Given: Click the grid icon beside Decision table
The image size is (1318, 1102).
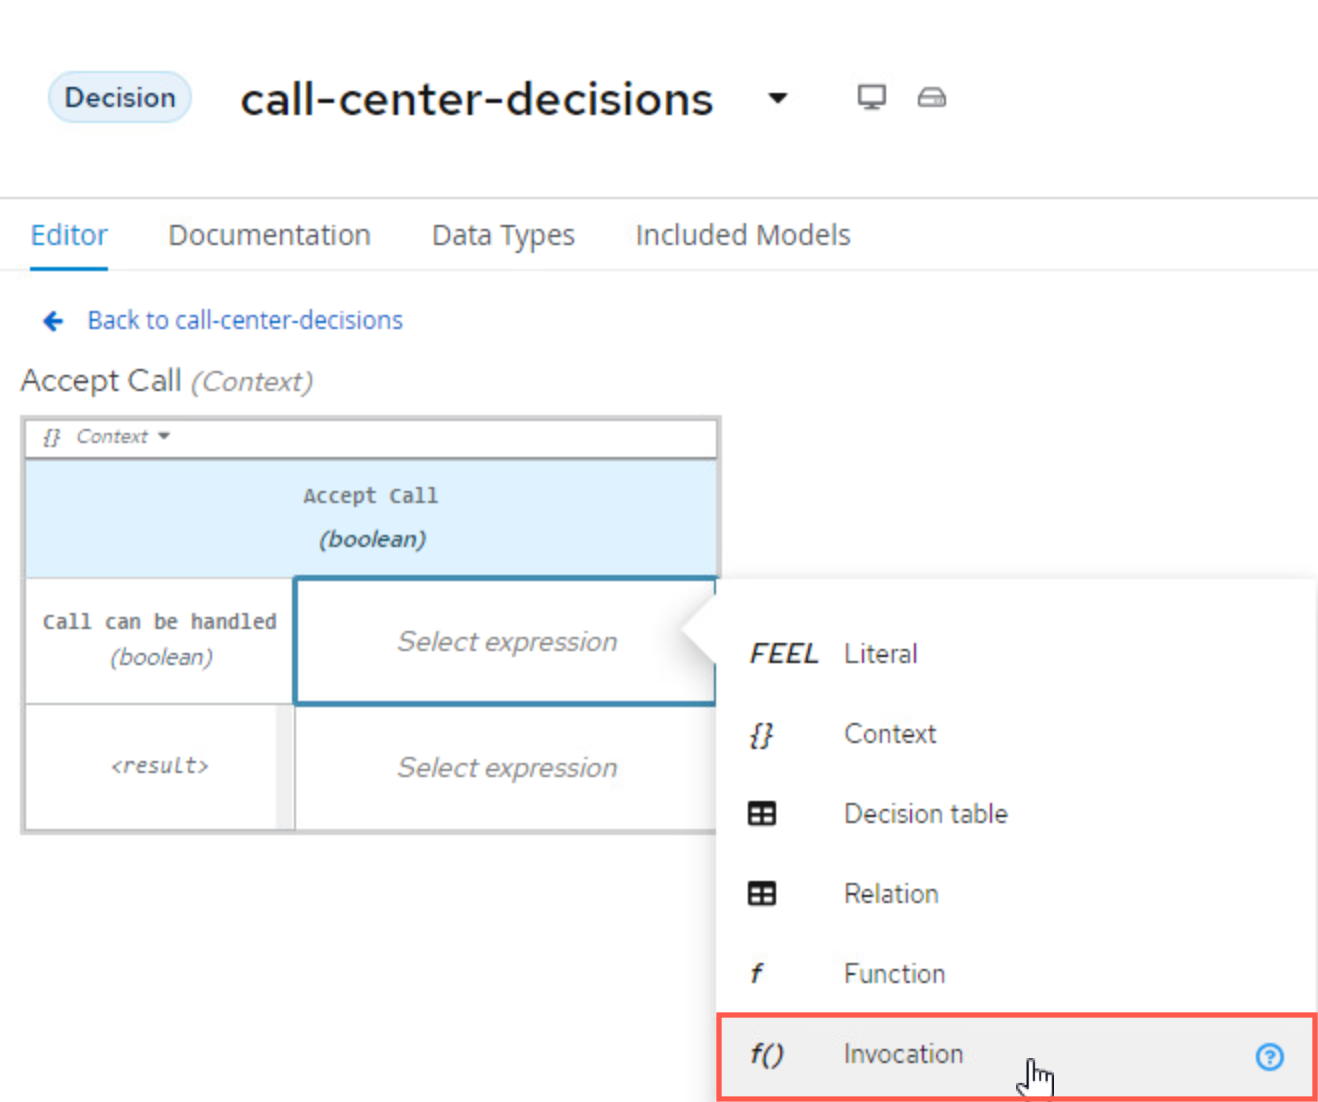Looking at the screenshot, I should click(762, 814).
